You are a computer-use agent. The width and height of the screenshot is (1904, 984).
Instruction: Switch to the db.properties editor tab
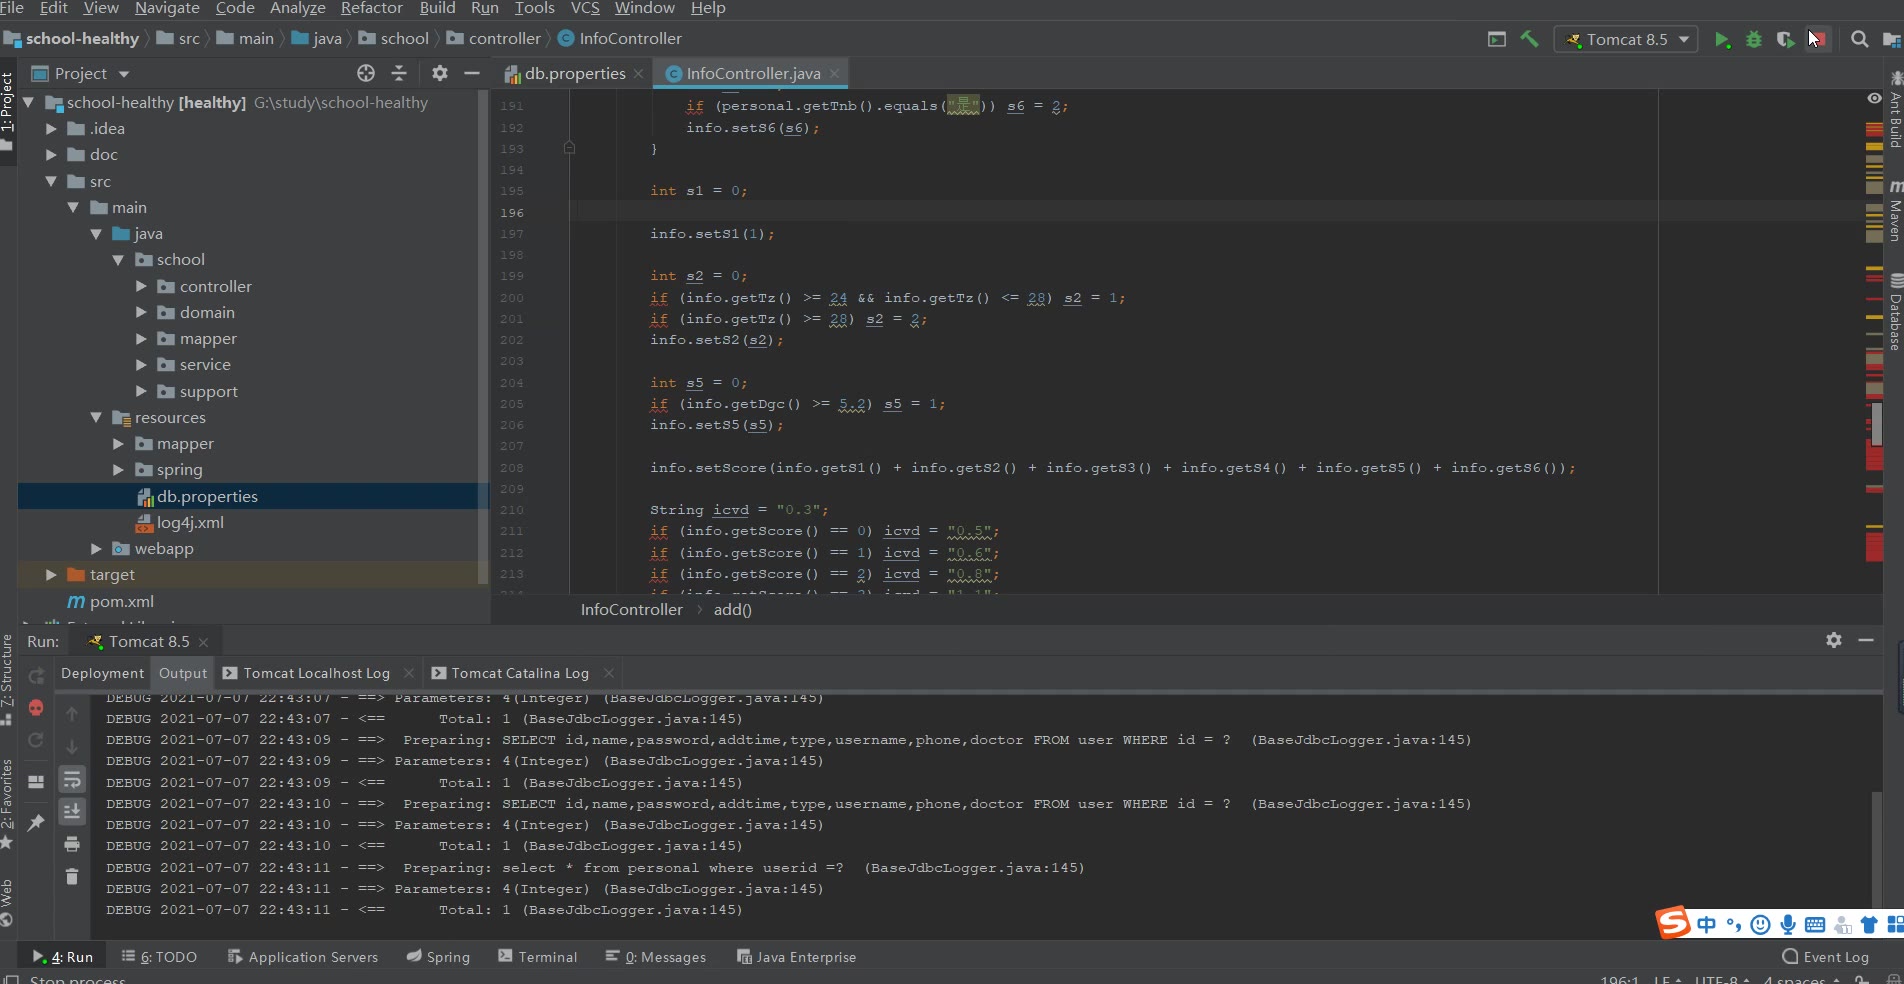(x=574, y=73)
